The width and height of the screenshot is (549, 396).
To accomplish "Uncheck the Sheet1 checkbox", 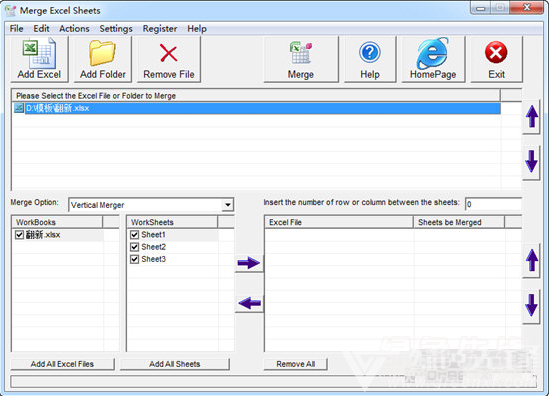I will [x=134, y=235].
